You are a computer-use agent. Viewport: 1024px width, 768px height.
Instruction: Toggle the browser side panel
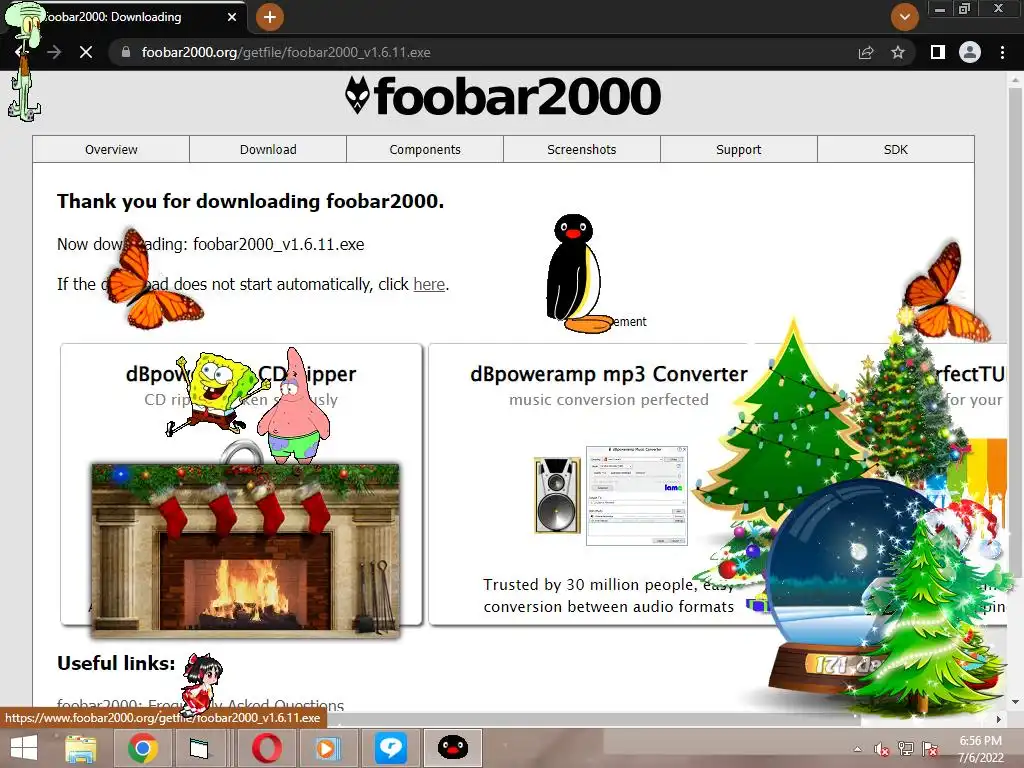click(x=938, y=52)
